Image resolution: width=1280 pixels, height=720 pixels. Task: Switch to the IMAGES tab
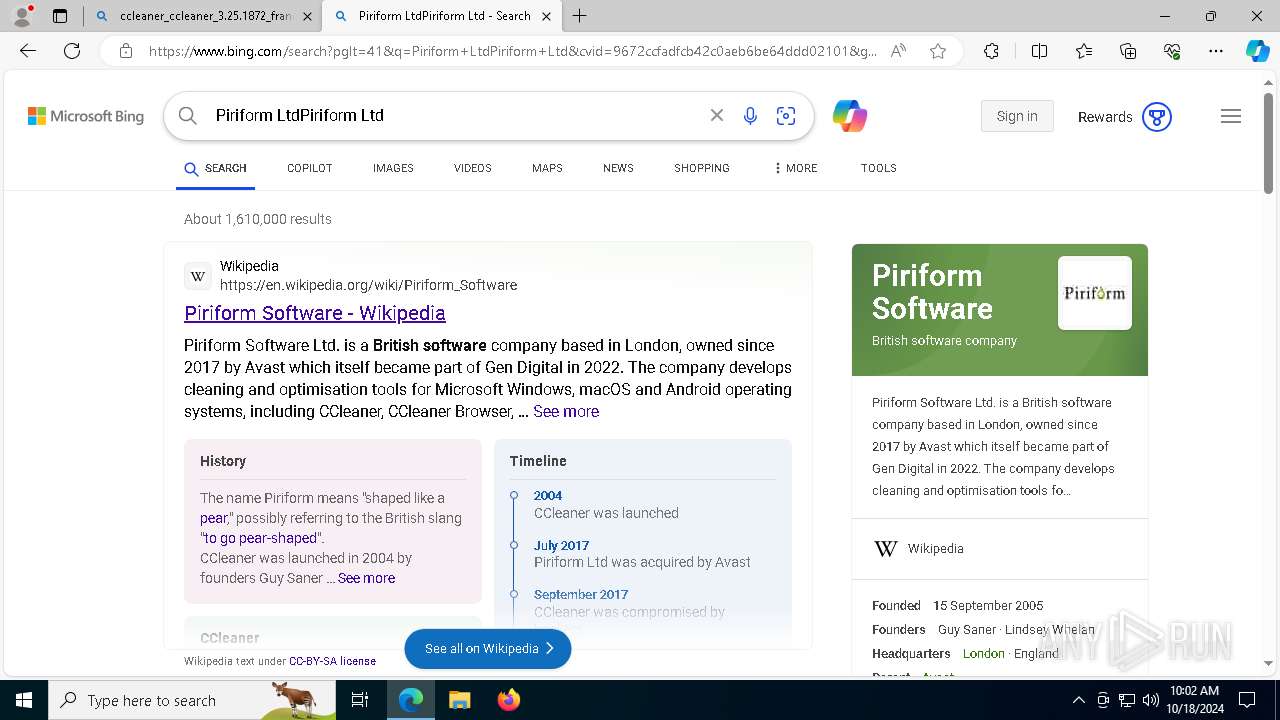[x=393, y=168]
